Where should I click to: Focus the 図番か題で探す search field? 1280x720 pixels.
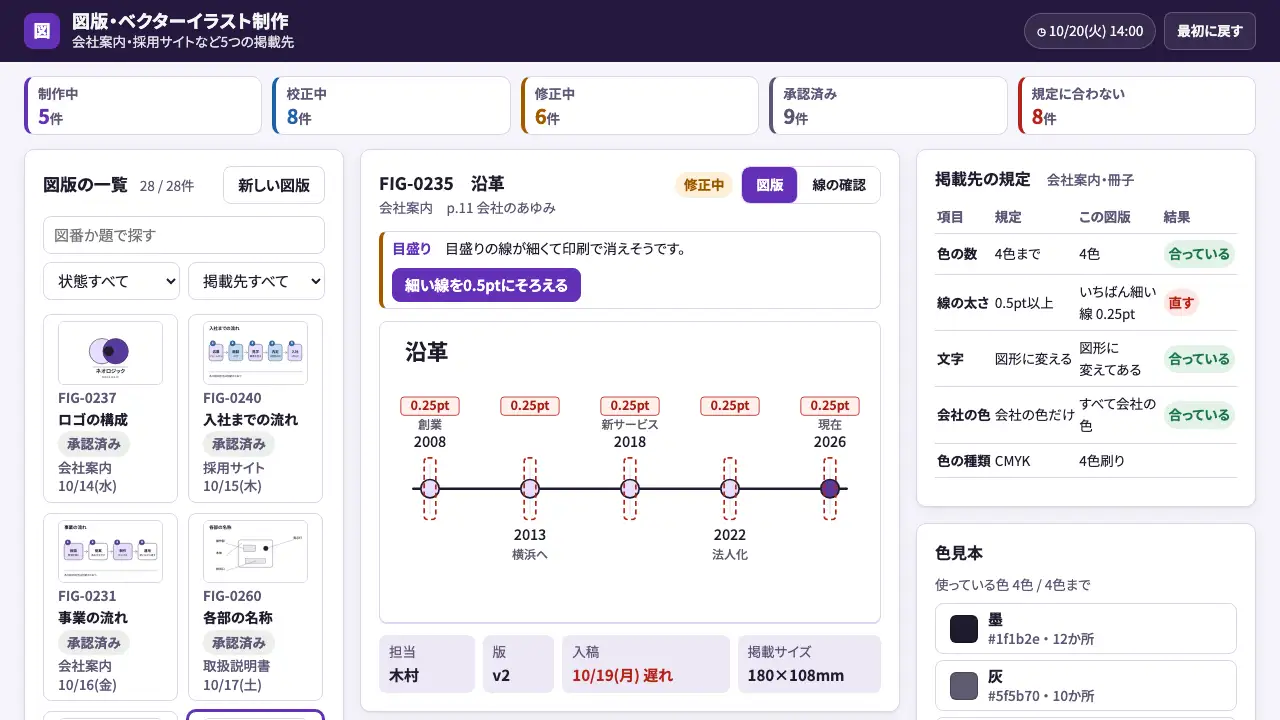184,235
